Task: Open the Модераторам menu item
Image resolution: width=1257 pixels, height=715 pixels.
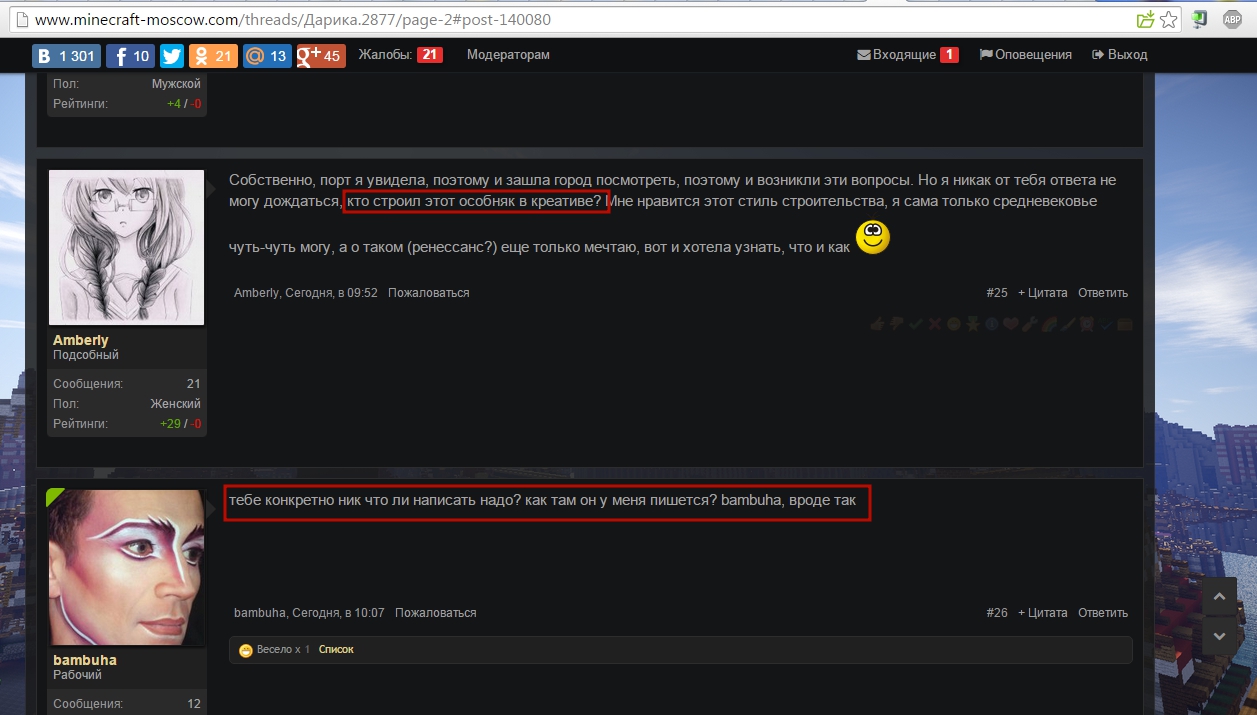Action: click(x=508, y=55)
